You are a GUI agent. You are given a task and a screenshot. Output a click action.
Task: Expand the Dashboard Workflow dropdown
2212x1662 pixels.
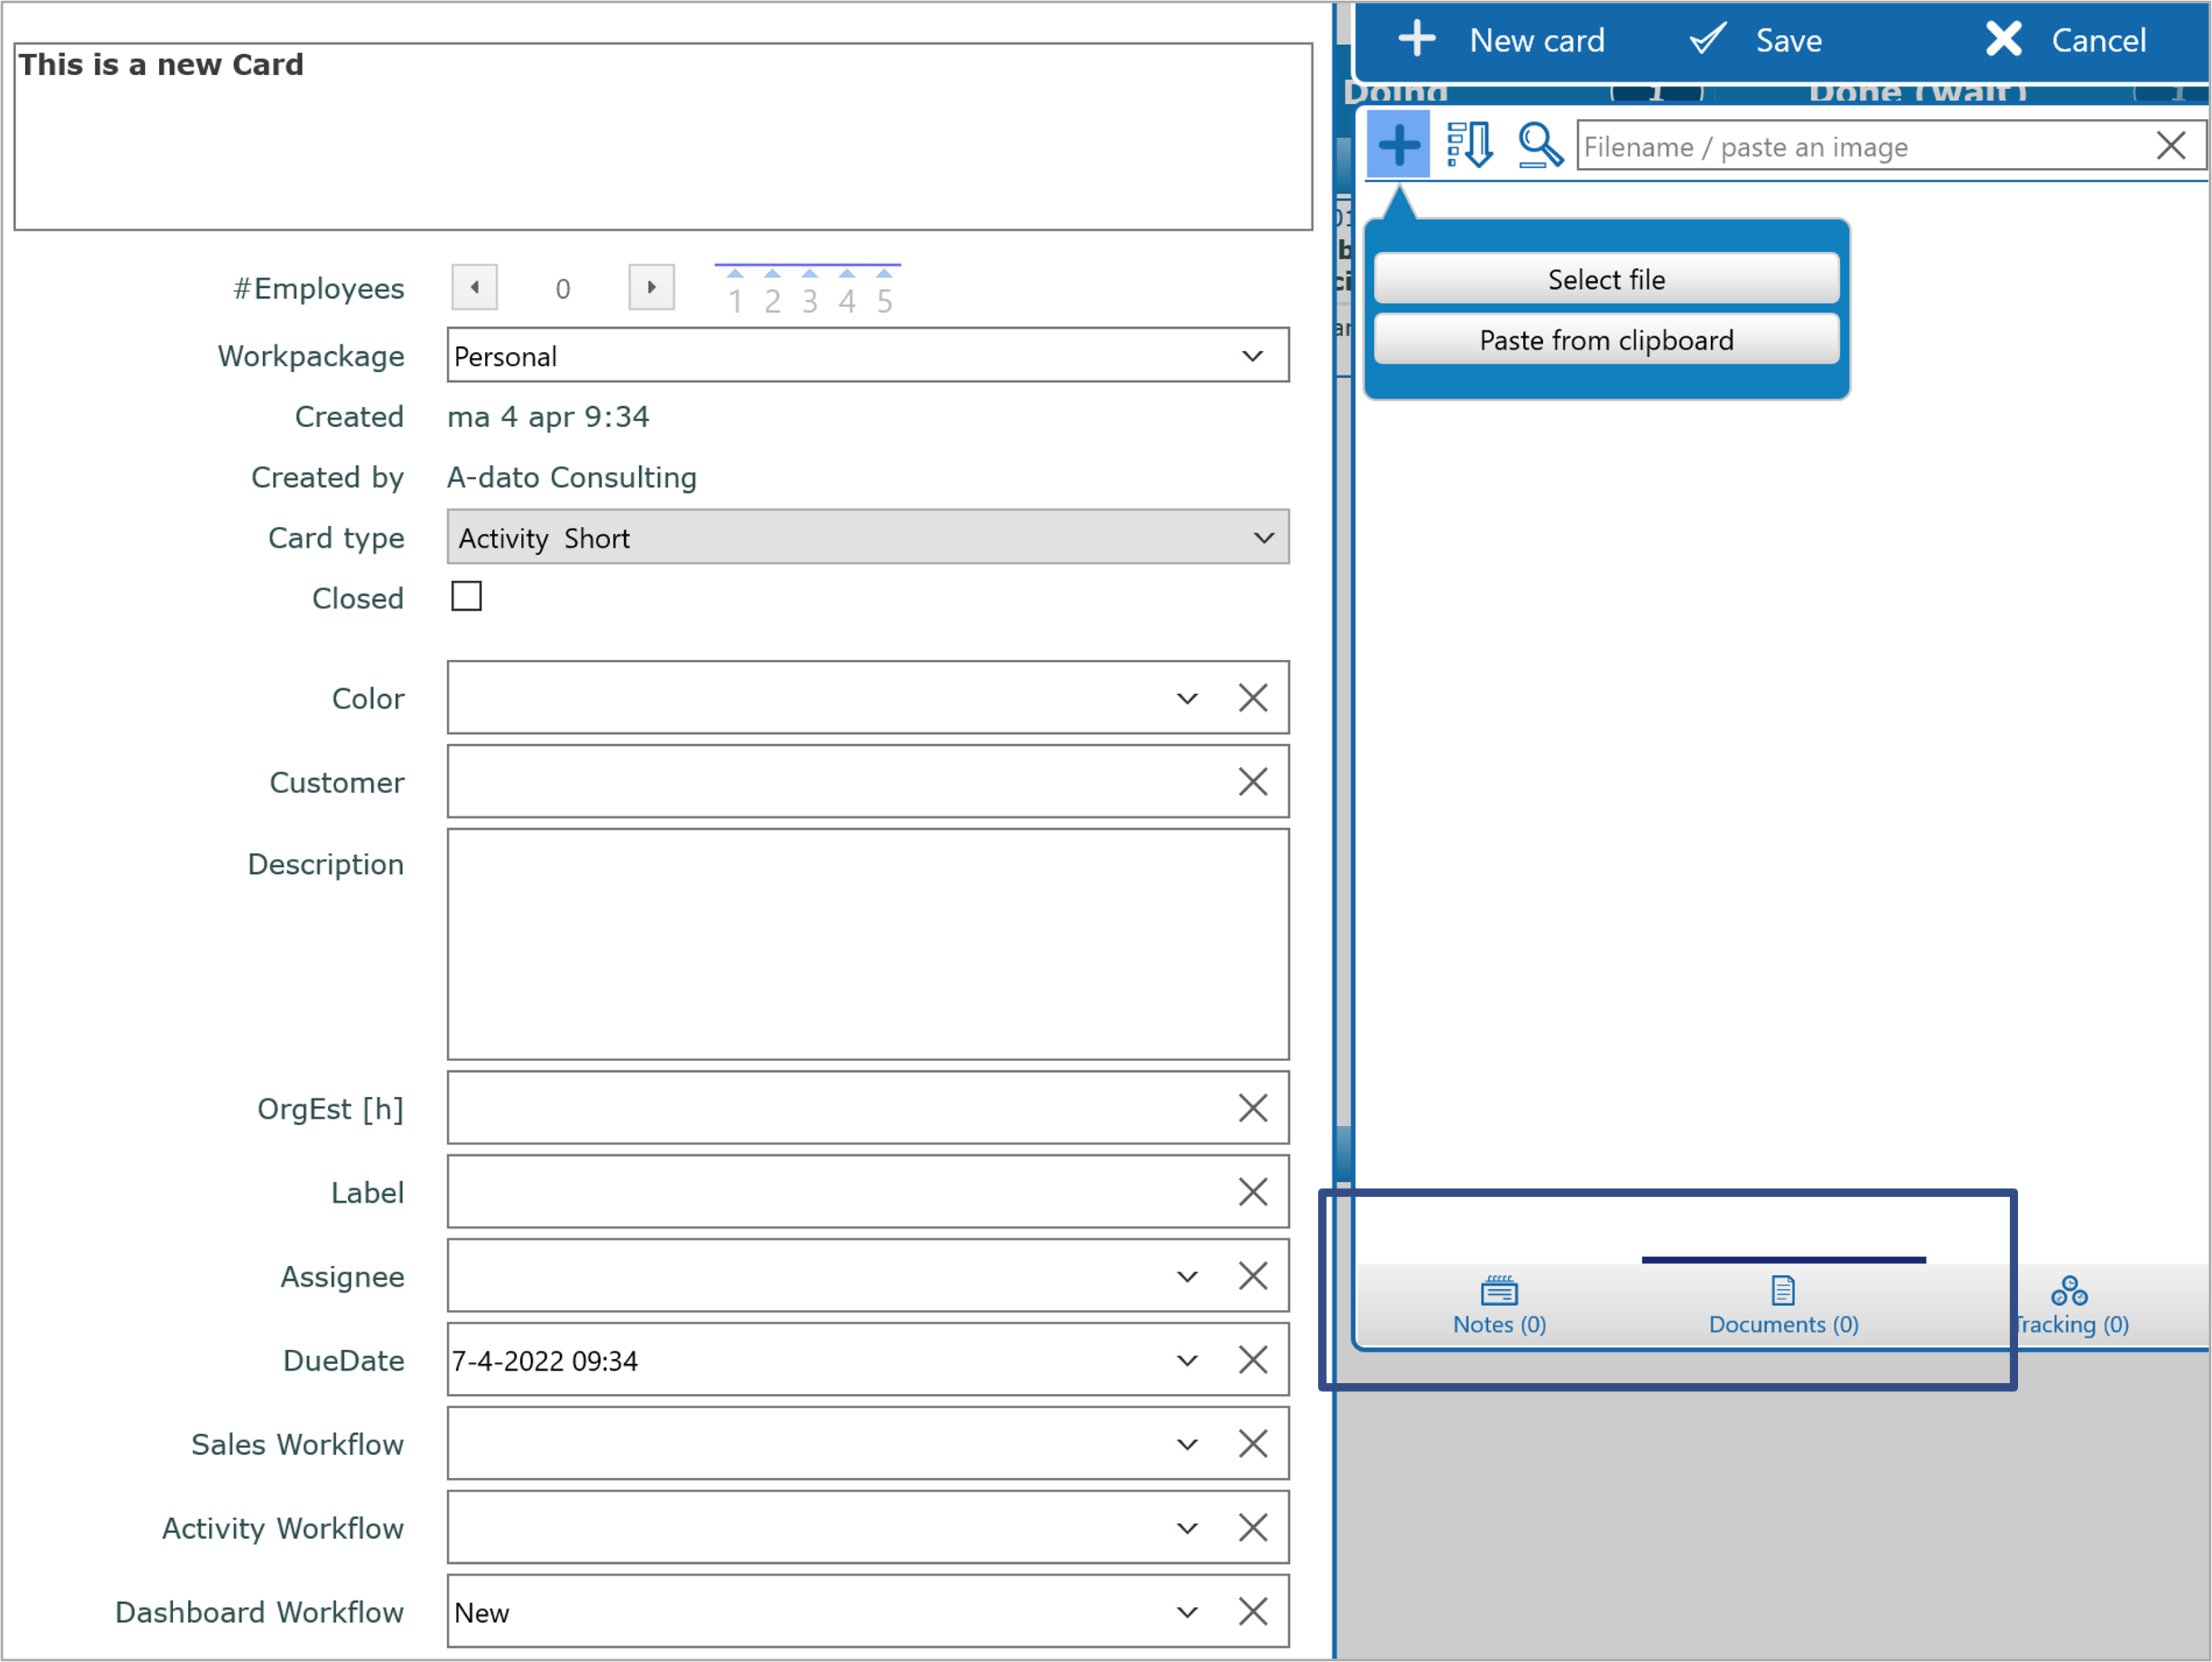click(x=1187, y=1612)
